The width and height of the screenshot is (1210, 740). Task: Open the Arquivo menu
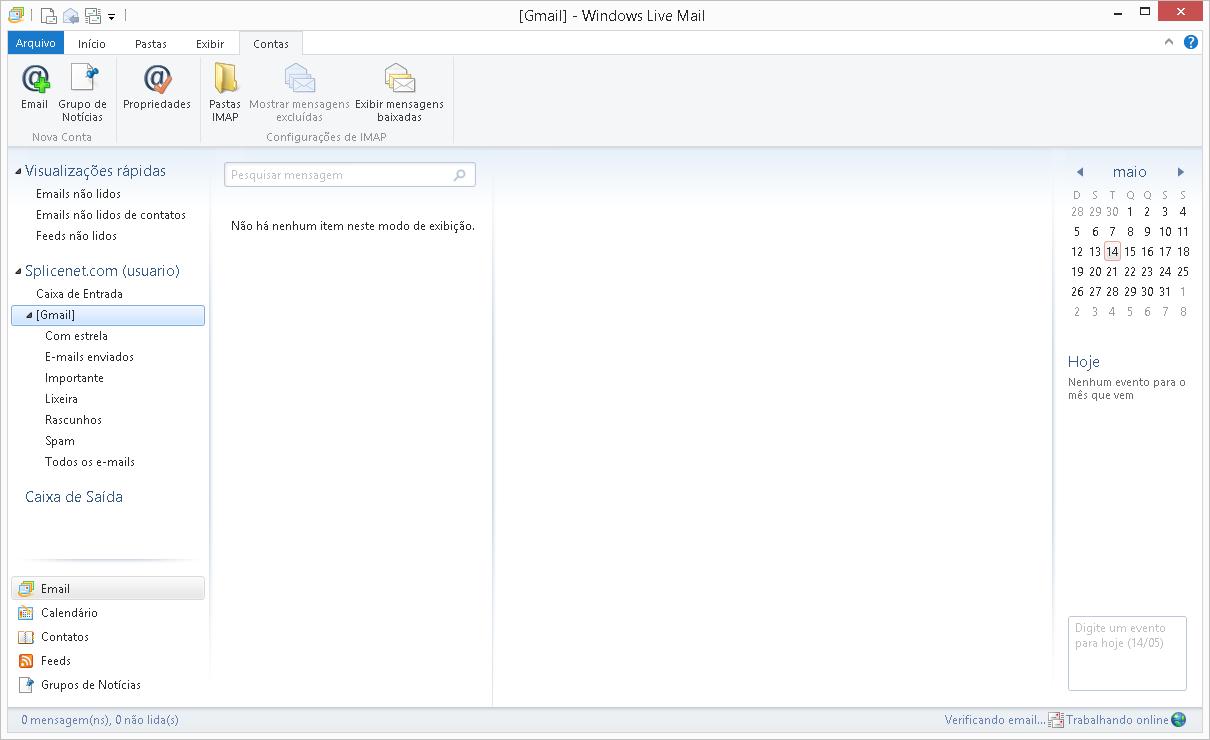36,43
